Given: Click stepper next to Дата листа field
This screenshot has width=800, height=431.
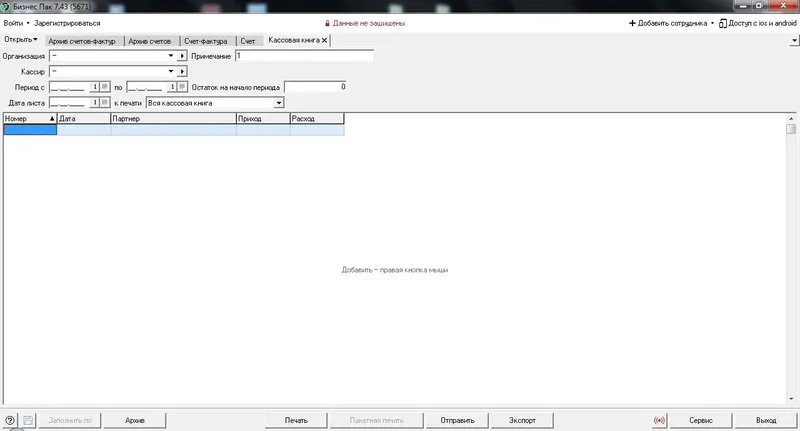Looking at the screenshot, I should (x=95, y=103).
